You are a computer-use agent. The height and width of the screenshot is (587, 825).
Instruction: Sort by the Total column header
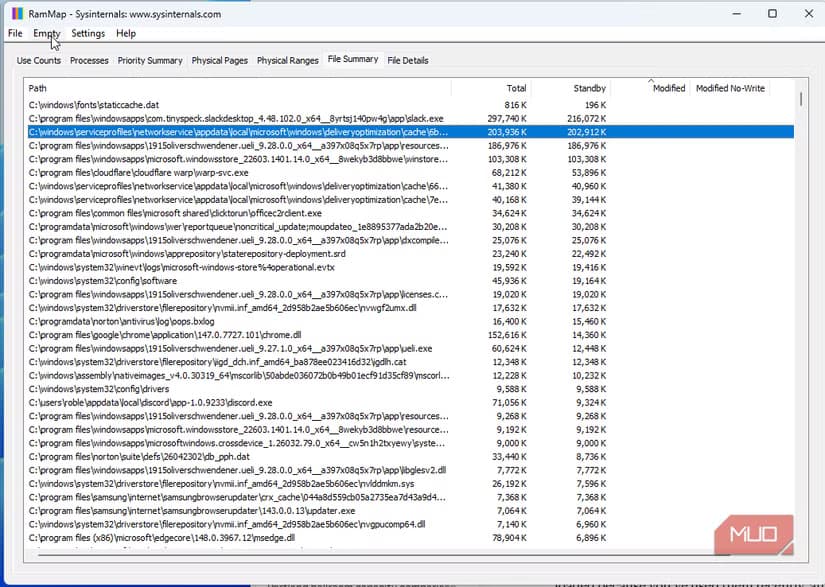pyautogui.click(x=491, y=88)
